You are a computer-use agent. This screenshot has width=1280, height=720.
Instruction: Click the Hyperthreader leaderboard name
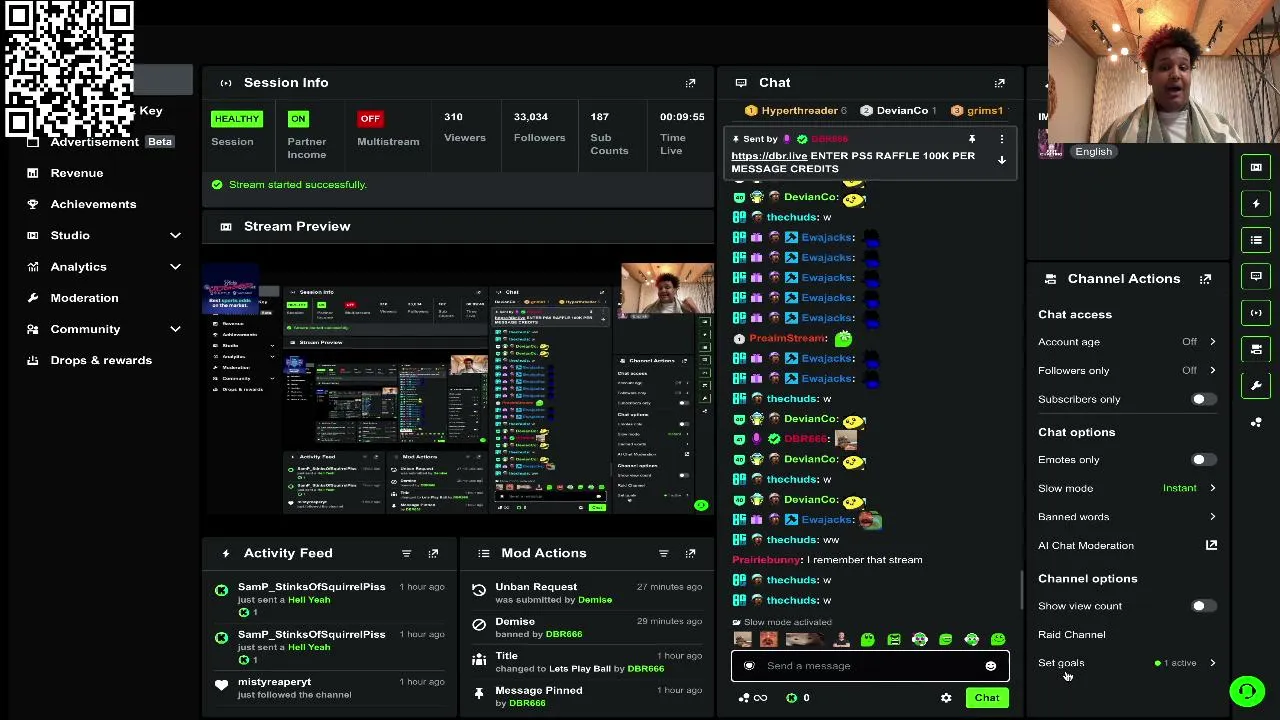pyautogui.click(x=799, y=111)
